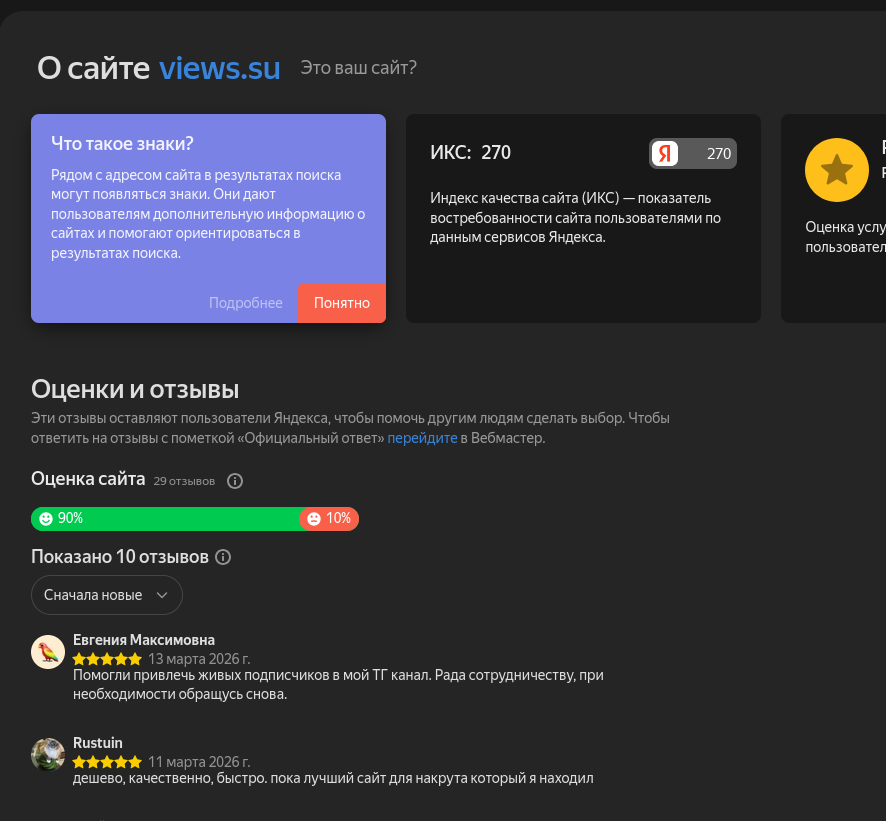
Task: Click the sad face icon at 10%
Action: (x=314, y=519)
